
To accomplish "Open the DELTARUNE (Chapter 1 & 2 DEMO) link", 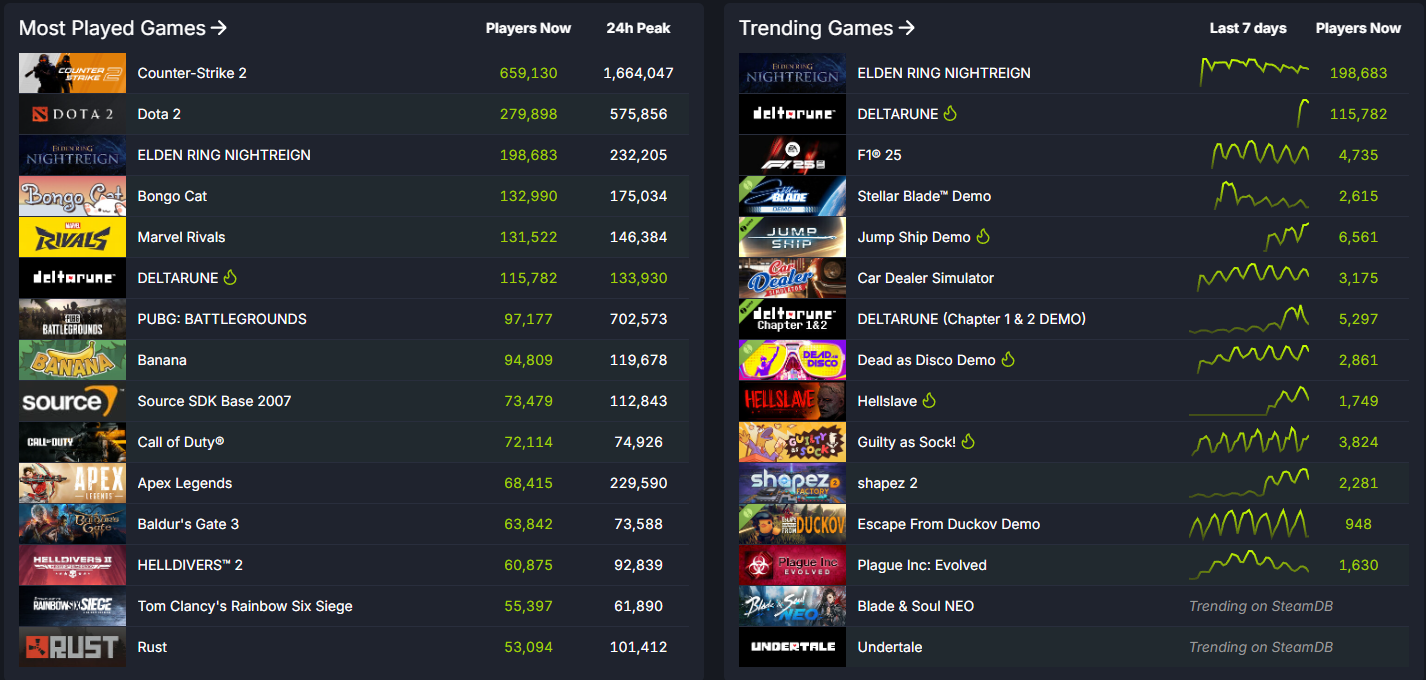I will click(972, 319).
